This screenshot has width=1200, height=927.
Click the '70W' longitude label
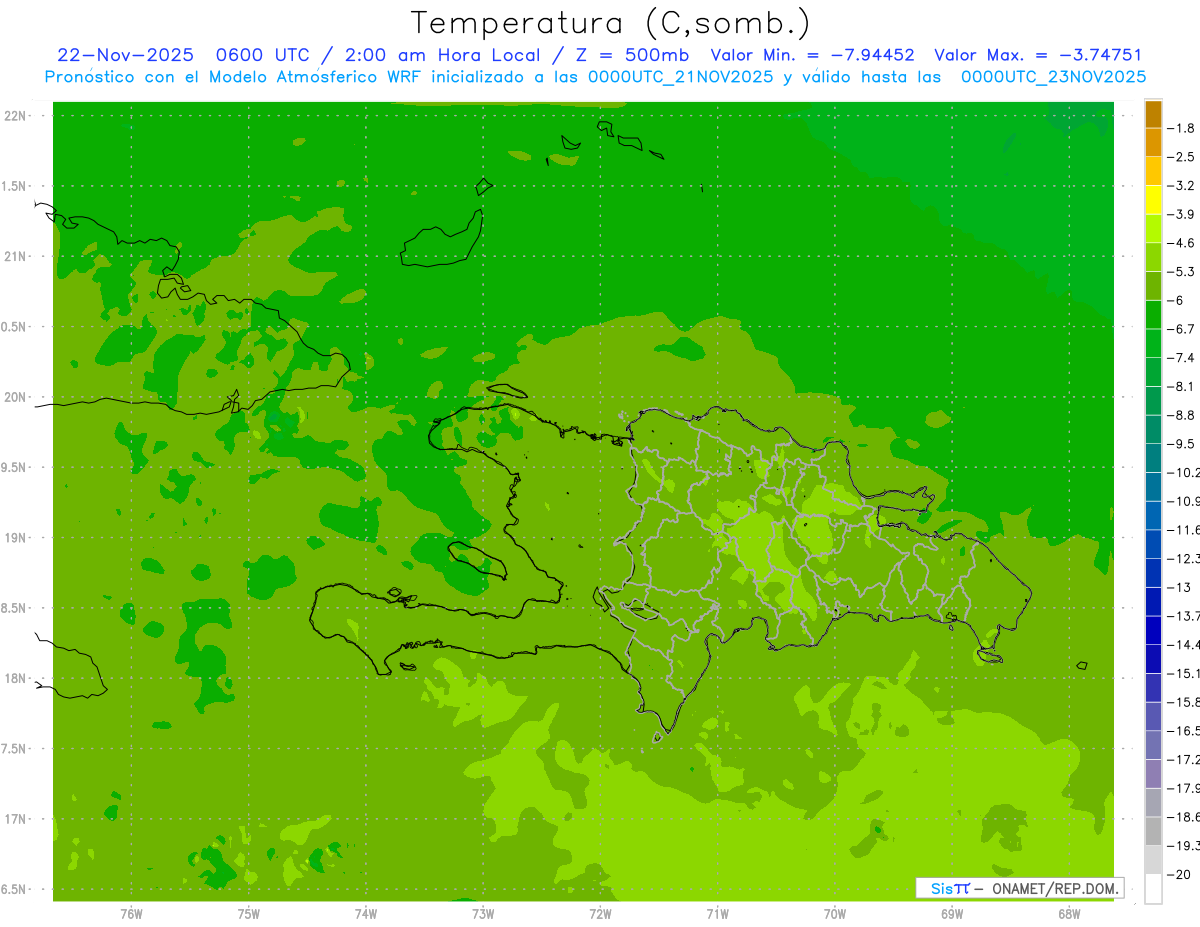point(835,913)
